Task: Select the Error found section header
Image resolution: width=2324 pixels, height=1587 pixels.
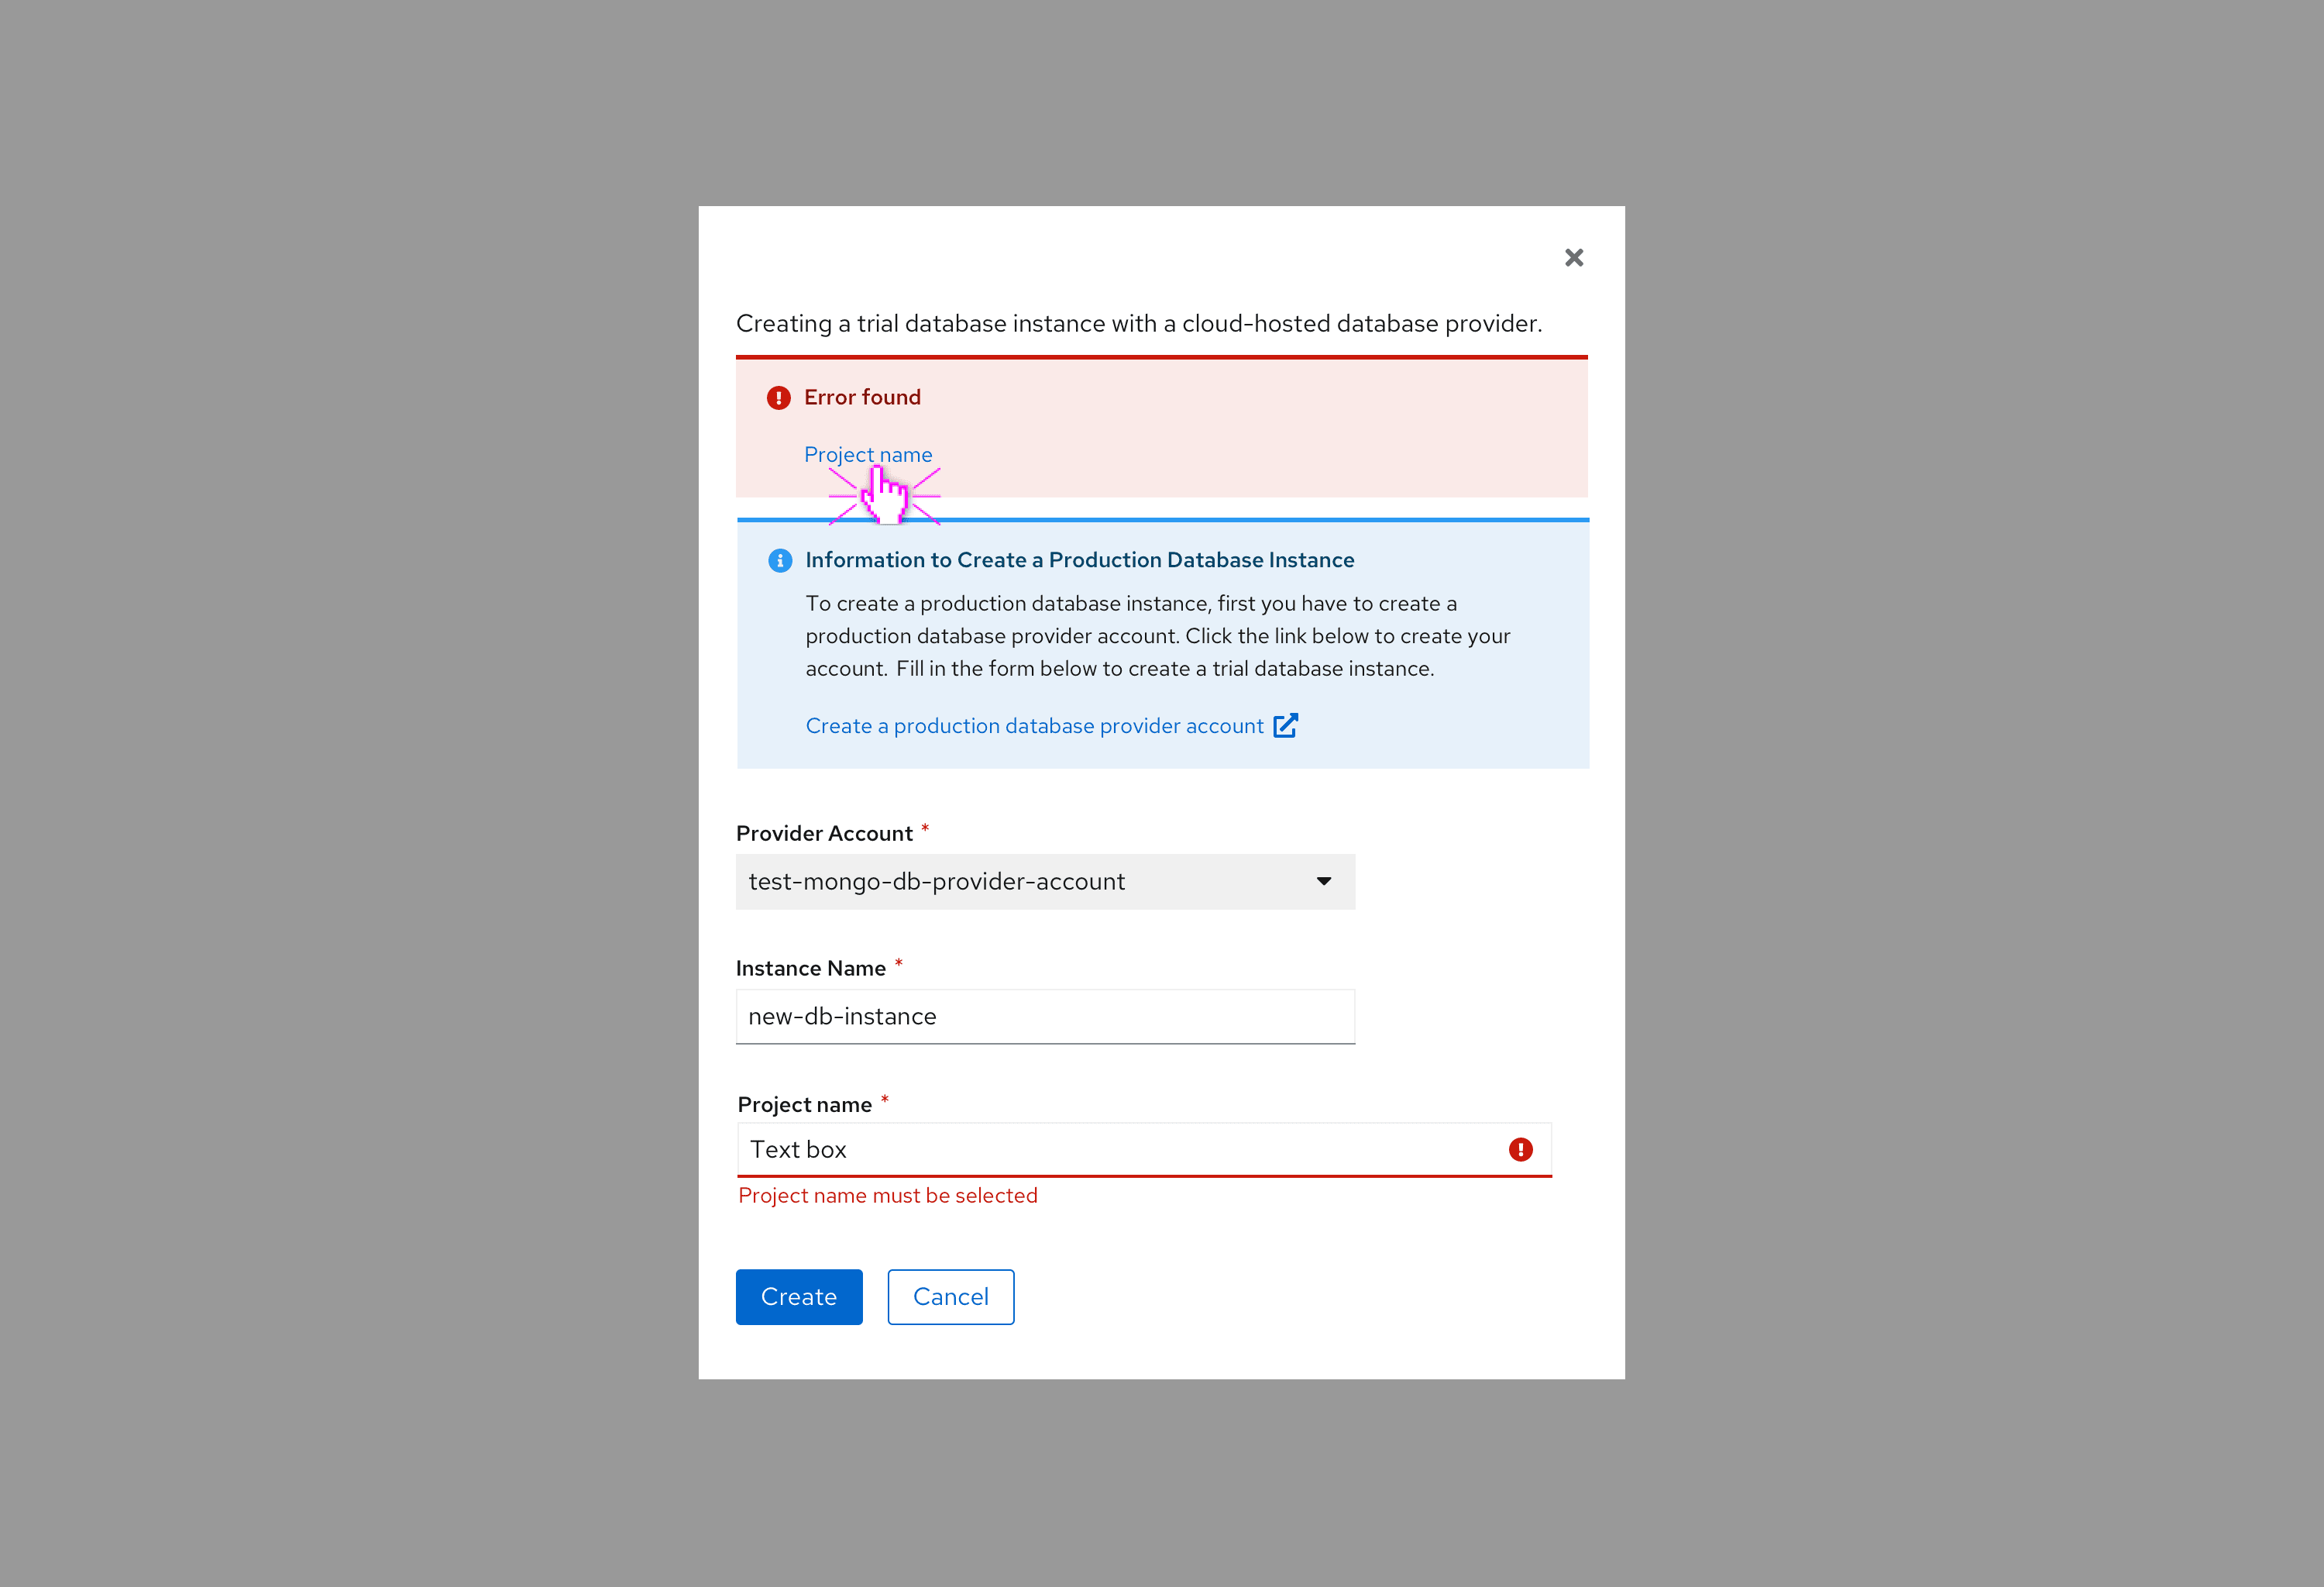Action: 860,396
